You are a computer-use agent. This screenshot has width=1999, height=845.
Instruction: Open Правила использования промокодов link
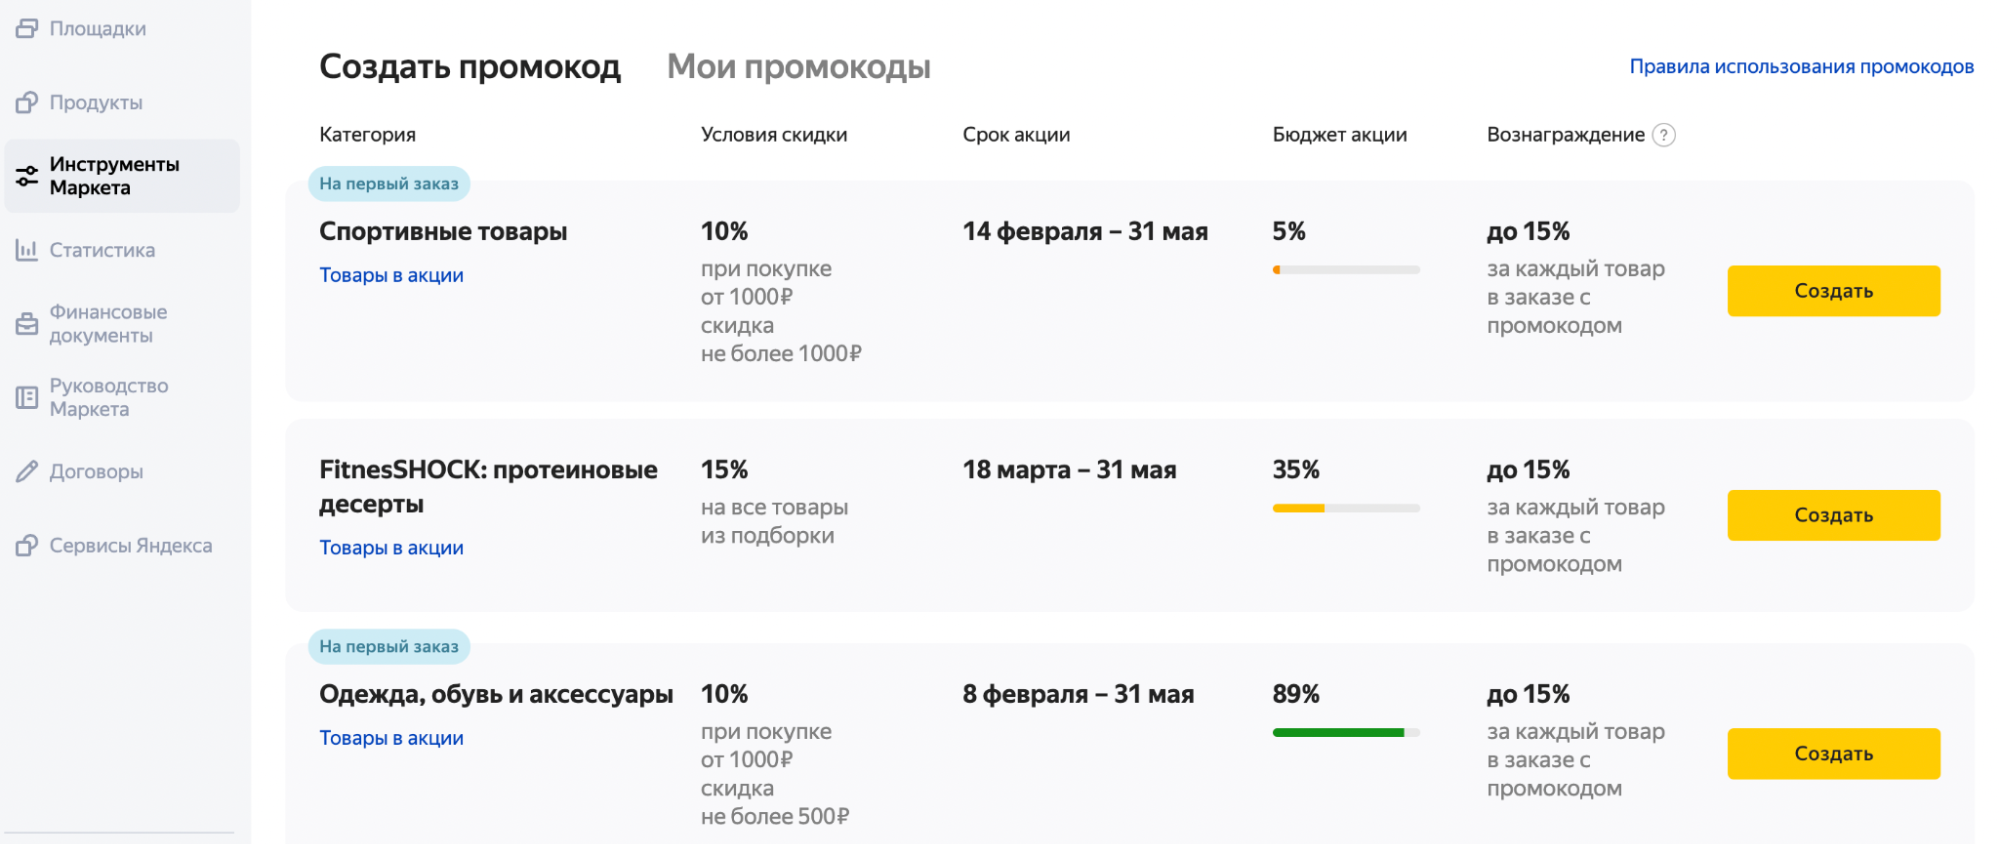pyautogui.click(x=1801, y=67)
